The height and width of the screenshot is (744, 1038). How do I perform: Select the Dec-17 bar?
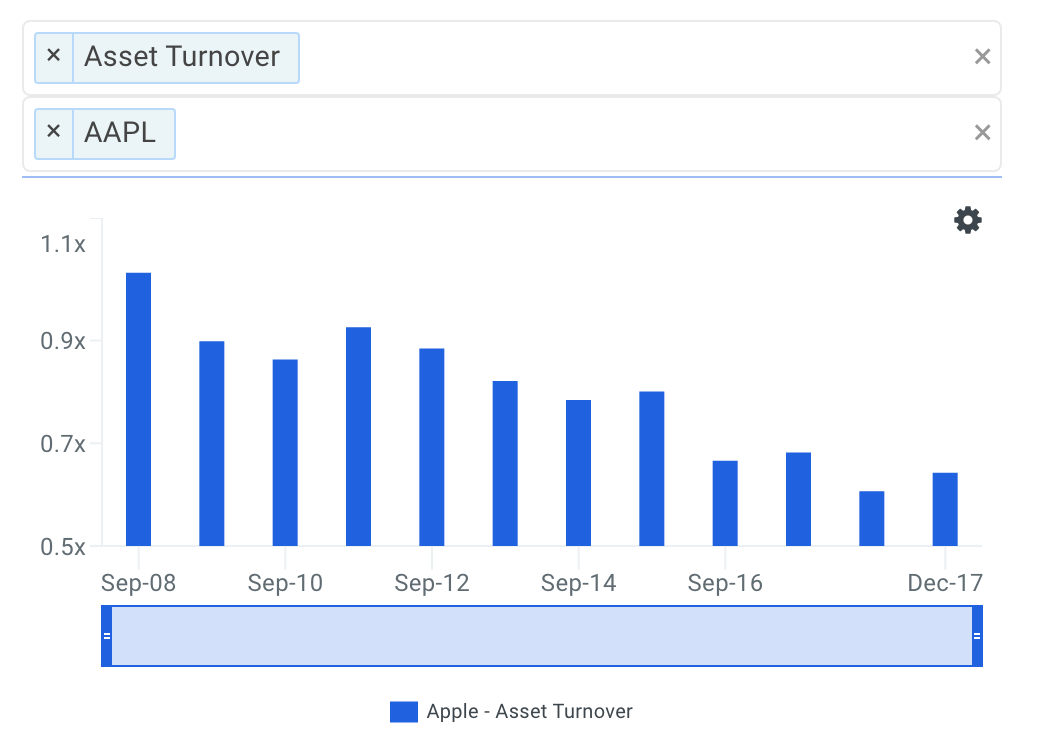click(x=945, y=509)
